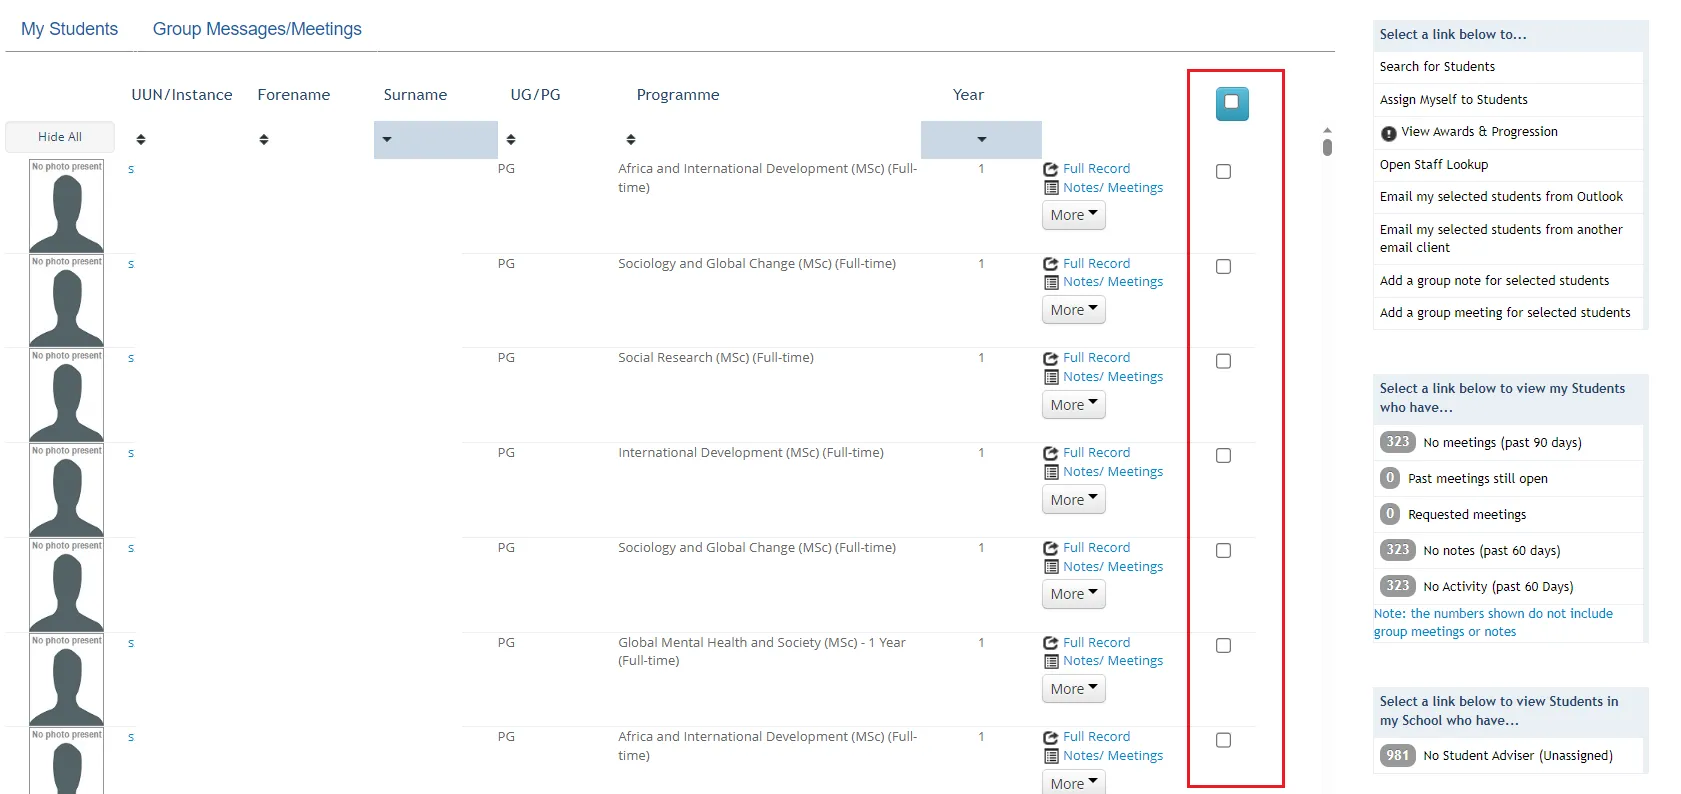Expand More menu for Social Research student
The width and height of the screenshot is (1681, 794).
(x=1074, y=405)
